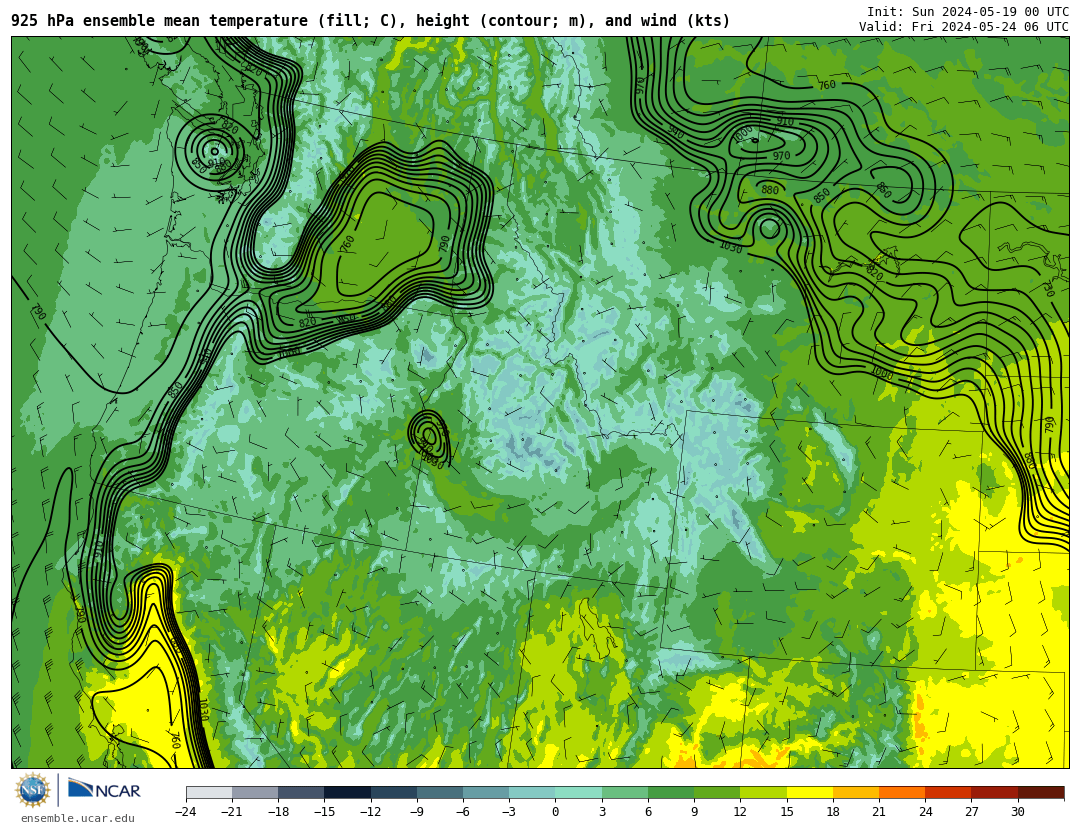Open the ensemble.ucar.edu link text
Image resolution: width=1080 pixels, height=831 pixels.
click(78, 819)
